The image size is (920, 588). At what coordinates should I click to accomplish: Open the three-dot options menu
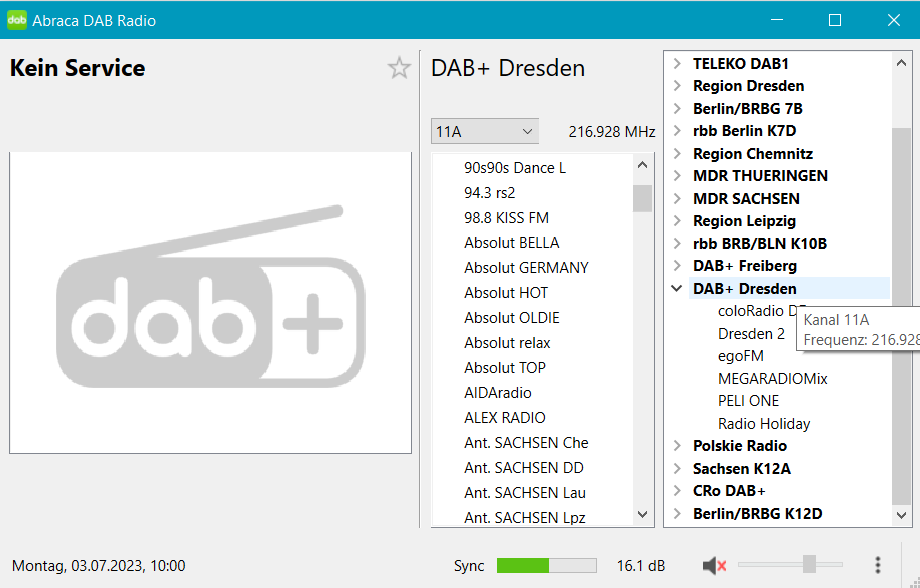pyautogui.click(x=877, y=566)
